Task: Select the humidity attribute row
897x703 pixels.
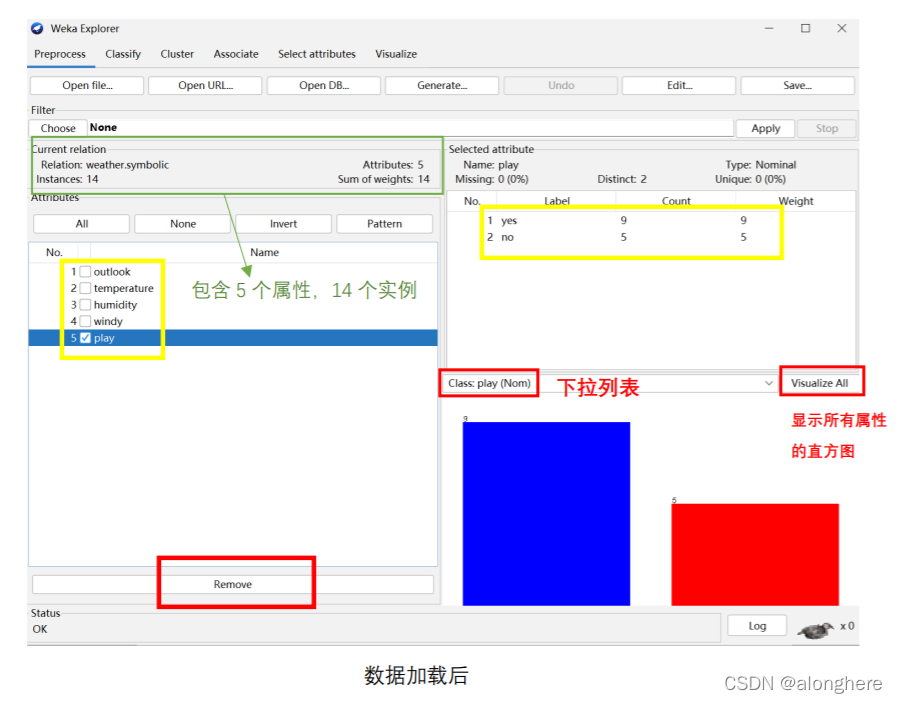Action: click(x=233, y=304)
